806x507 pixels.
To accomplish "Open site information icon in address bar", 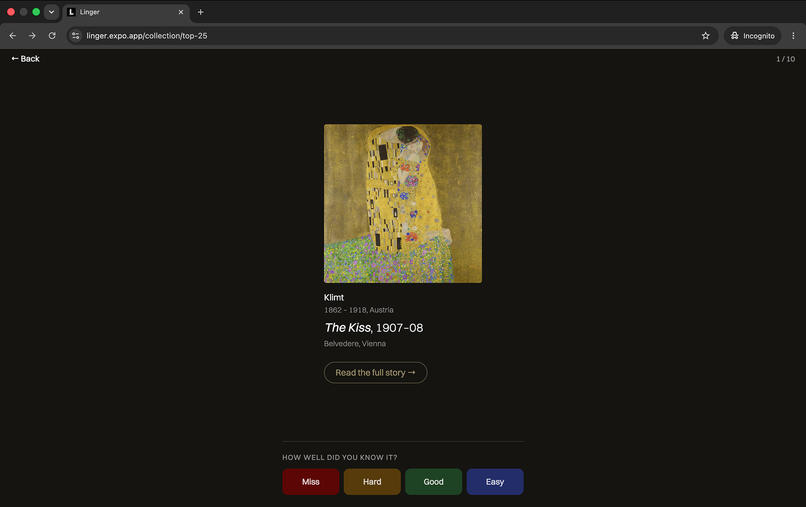I will (x=76, y=35).
